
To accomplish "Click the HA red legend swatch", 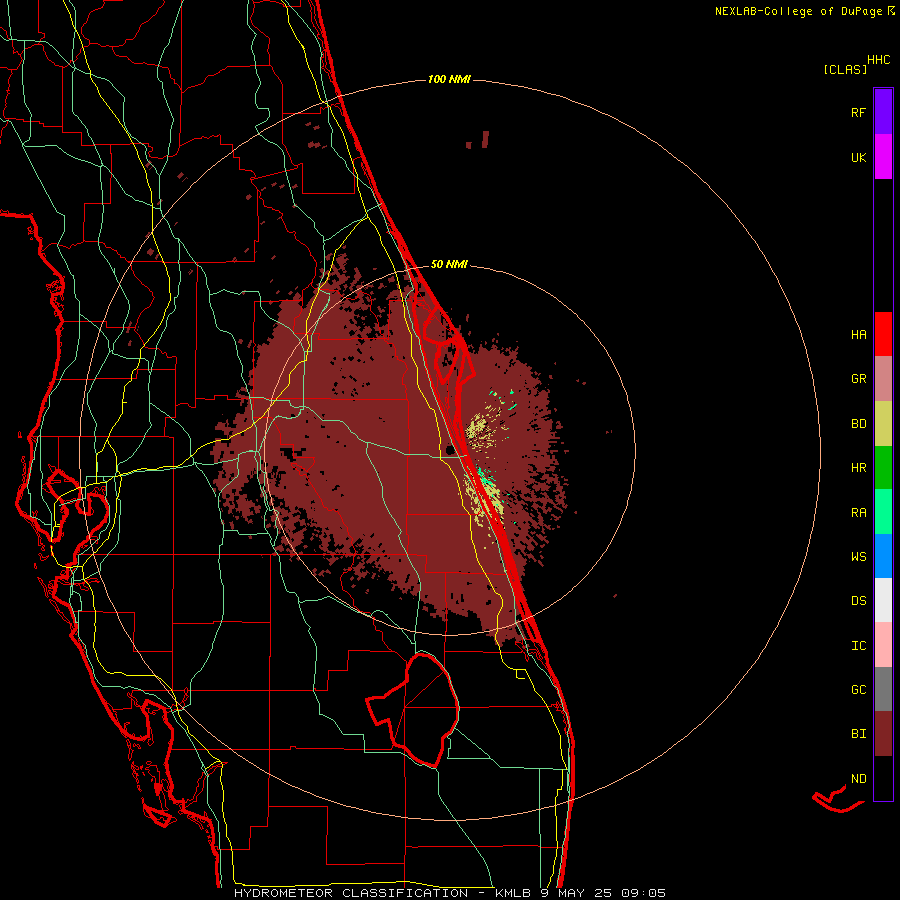I will click(883, 334).
